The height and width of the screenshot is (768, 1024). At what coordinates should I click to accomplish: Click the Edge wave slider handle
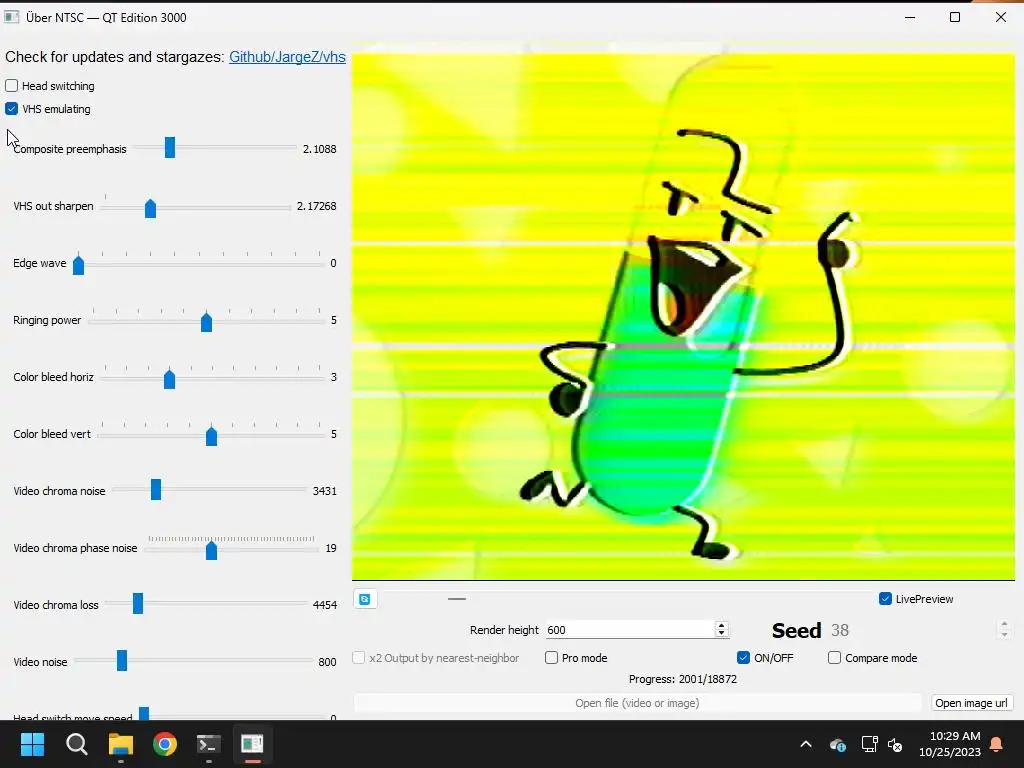[x=78, y=265]
